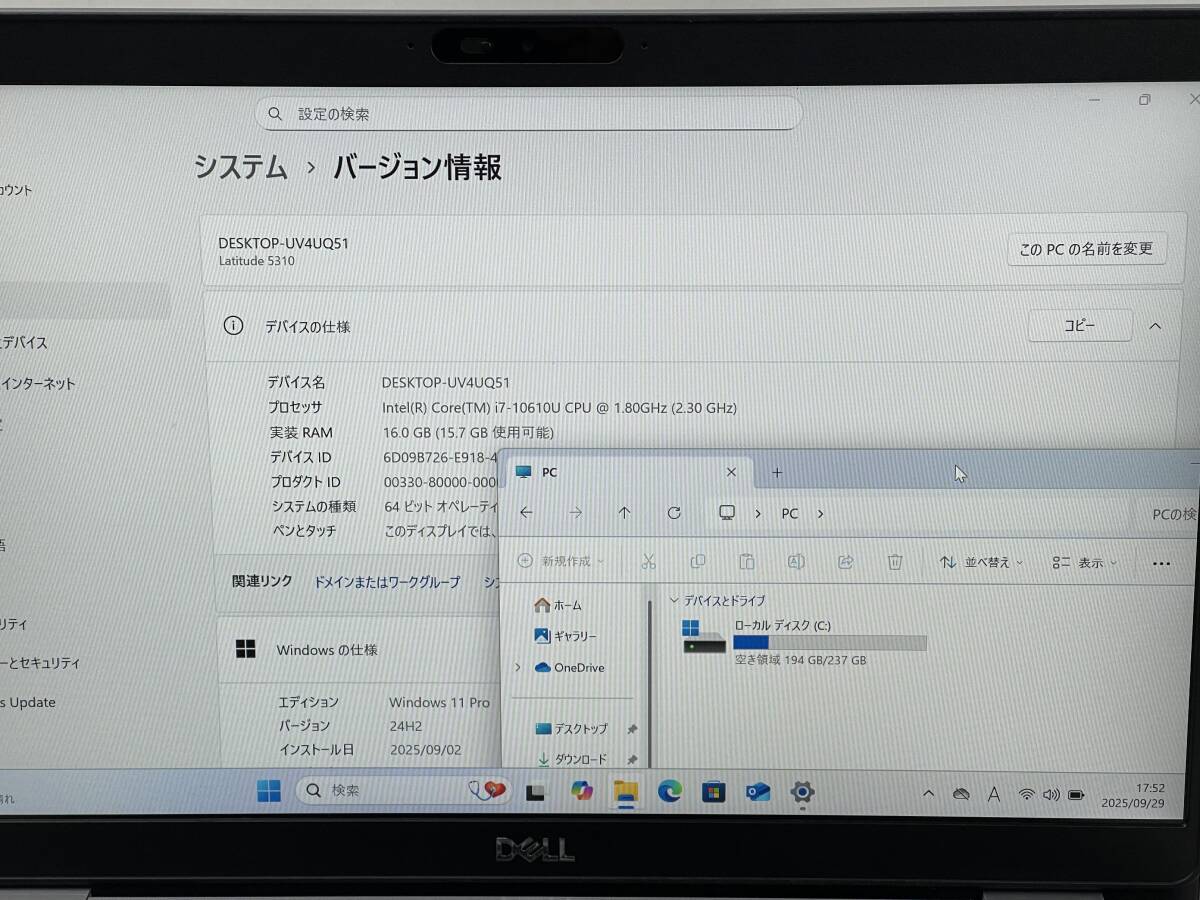The width and height of the screenshot is (1200, 900).
Task: Open the 表示 view dropdown
Action: pyautogui.click(x=1081, y=562)
